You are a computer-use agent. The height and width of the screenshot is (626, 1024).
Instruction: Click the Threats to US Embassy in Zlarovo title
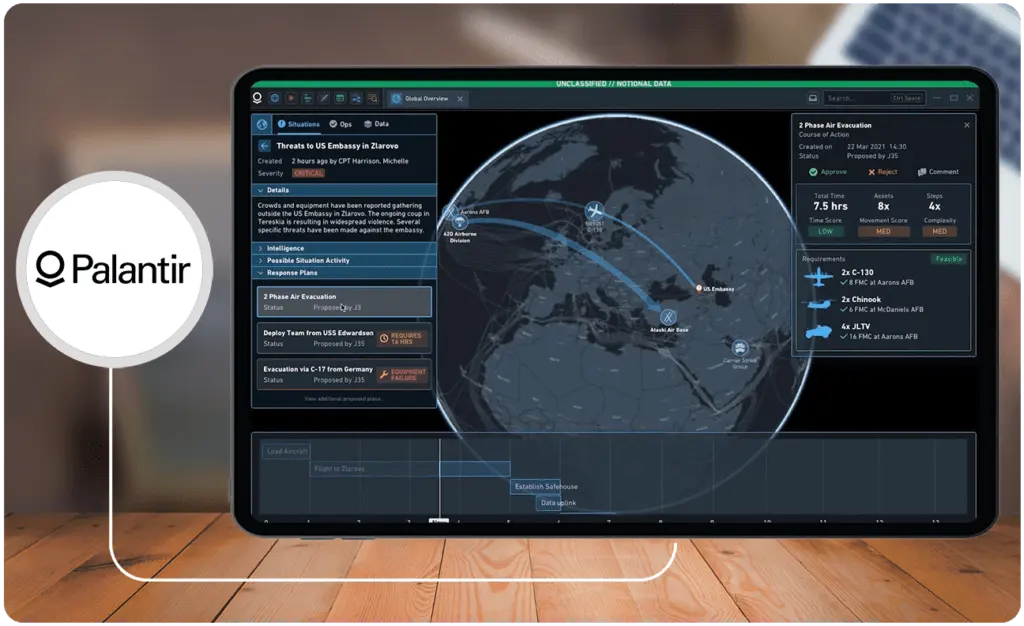(x=337, y=146)
